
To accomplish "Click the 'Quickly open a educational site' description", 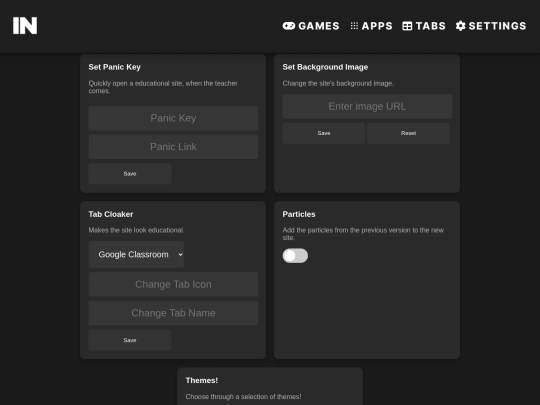I will [163, 87].
